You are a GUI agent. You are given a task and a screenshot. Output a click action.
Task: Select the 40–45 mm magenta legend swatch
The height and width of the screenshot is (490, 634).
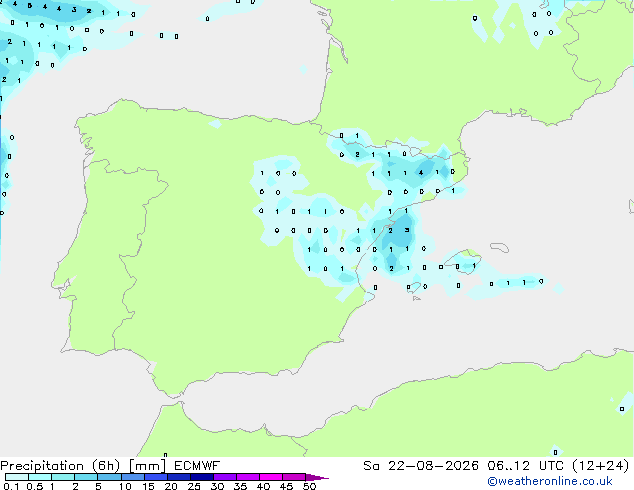[271, 477]
